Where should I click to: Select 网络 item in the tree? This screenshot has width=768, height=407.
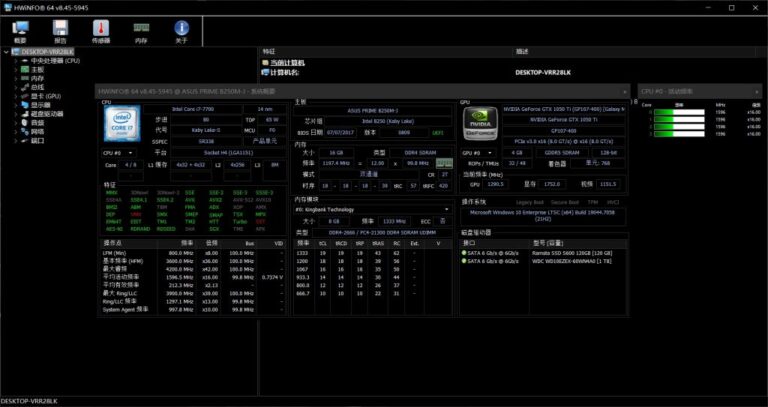pyautogui.click(x=38, y=131)
